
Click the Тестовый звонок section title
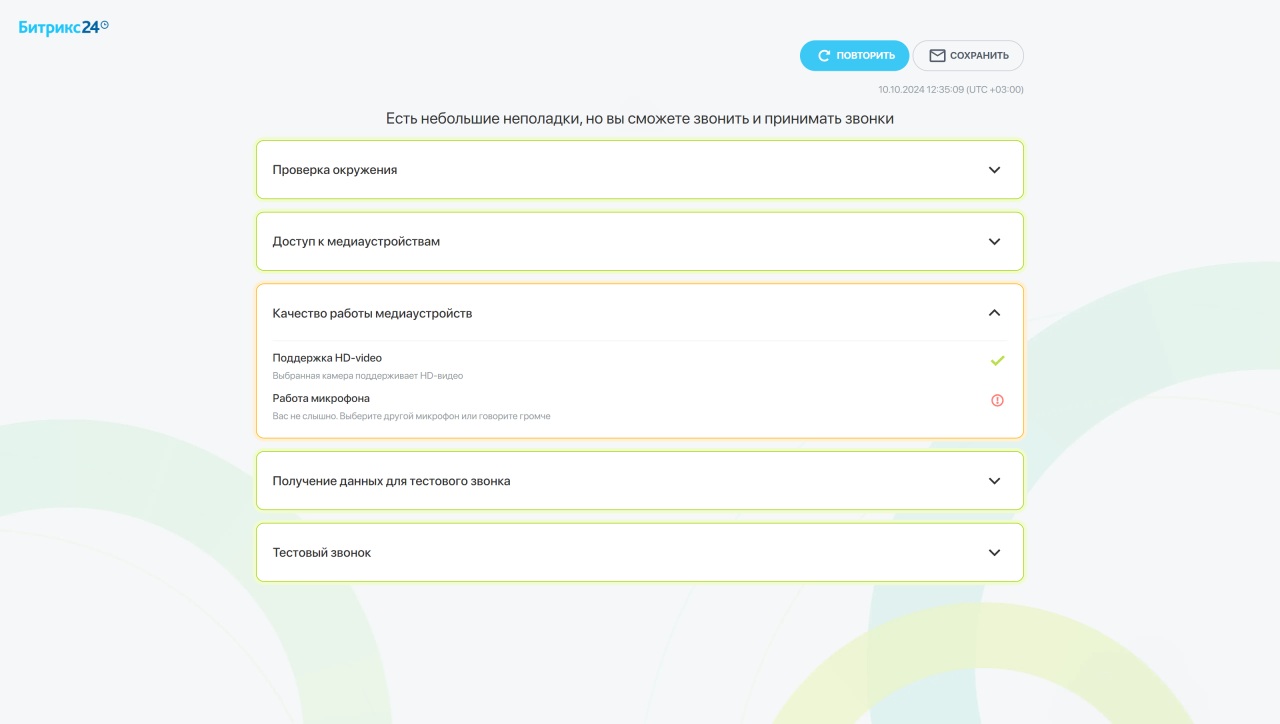(321, 553)
